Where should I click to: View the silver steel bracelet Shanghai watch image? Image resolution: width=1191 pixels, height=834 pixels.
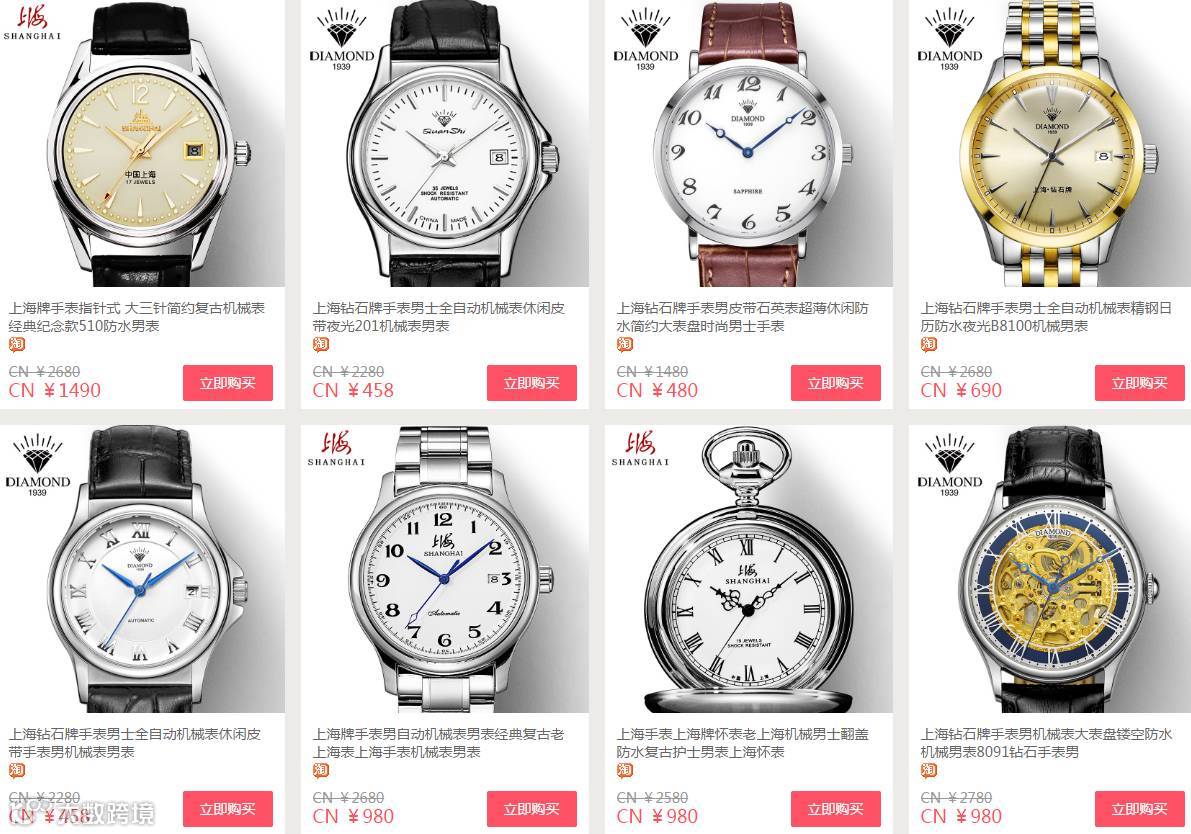point(444,570)
